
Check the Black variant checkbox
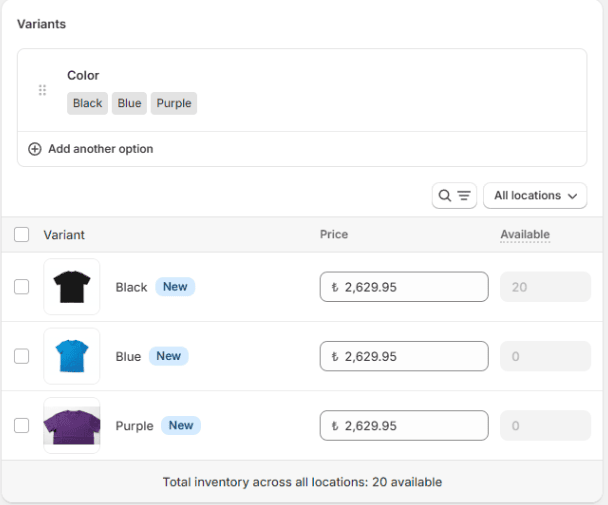[22, 287]
